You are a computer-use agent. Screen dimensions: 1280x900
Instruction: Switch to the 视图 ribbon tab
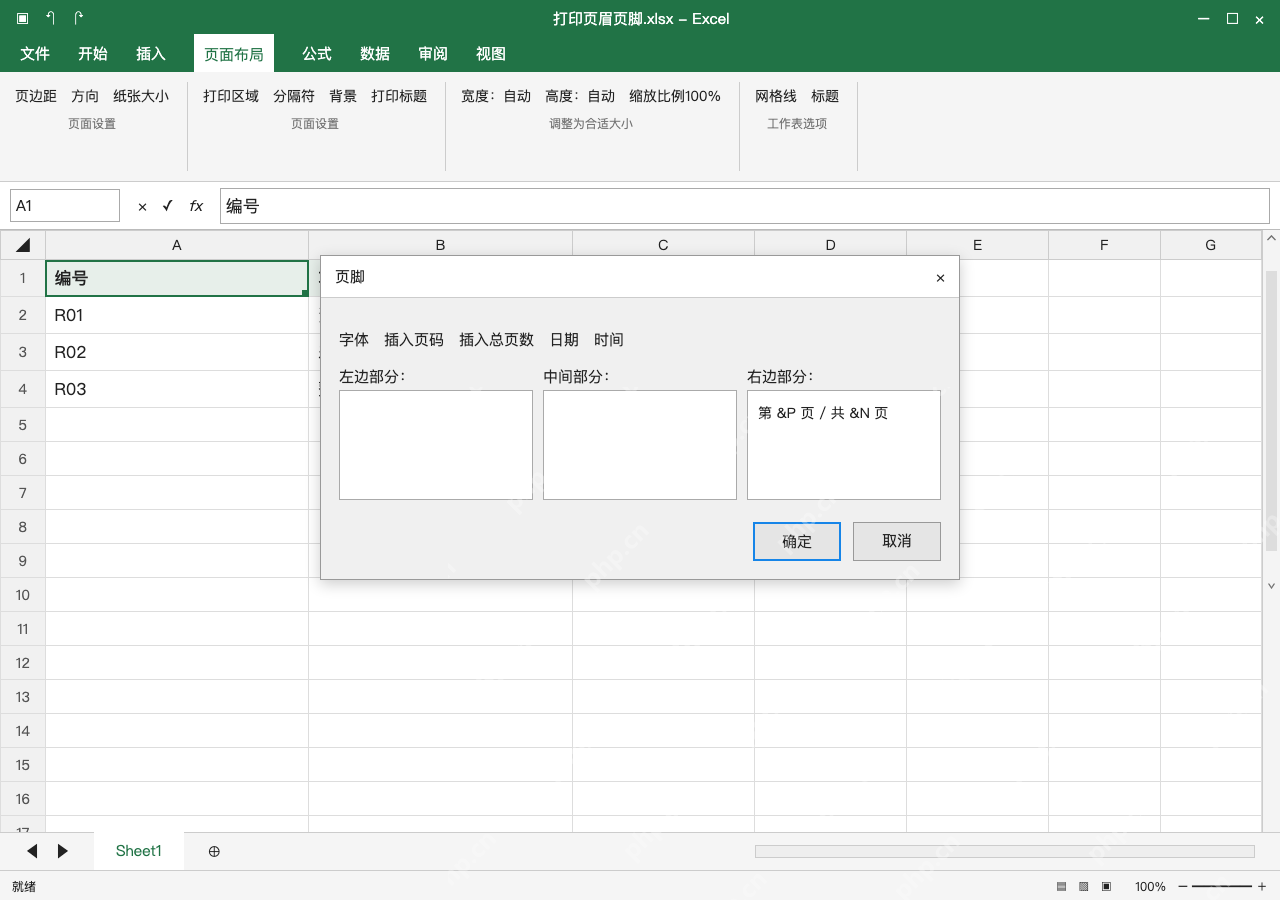(x=491, y=54)
